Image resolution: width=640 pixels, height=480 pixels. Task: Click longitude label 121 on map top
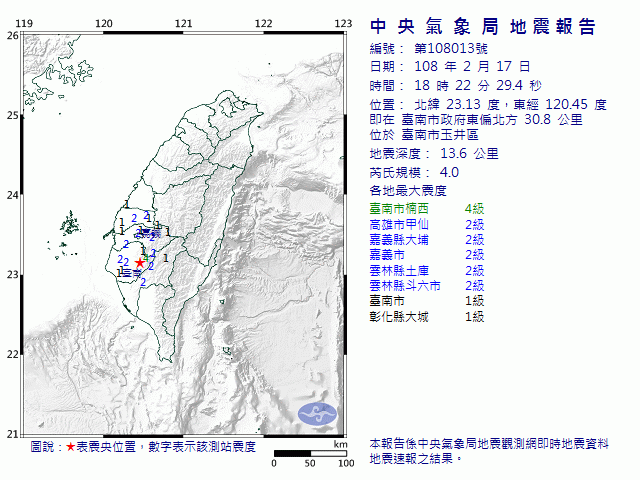tap(183, 24)
